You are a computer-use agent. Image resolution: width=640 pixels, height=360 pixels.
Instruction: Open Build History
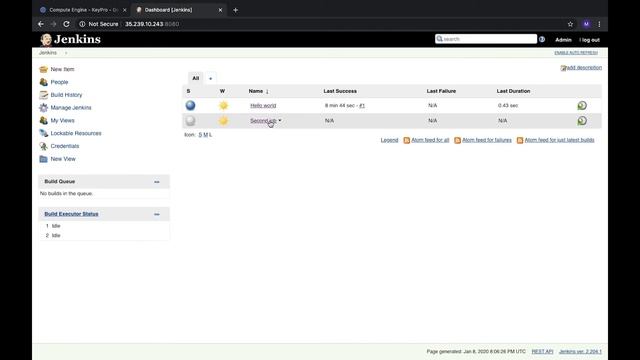[66, 95]
